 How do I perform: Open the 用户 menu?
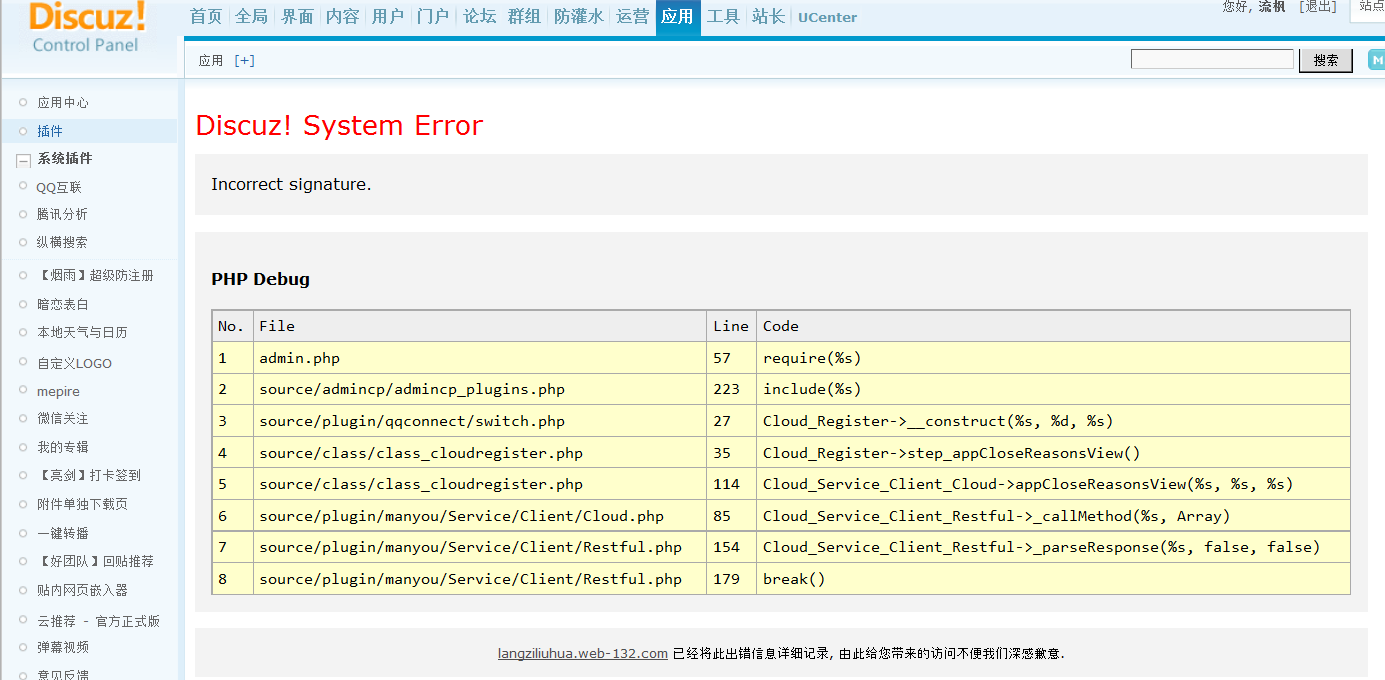pyautogui.click(x=388, y=16)
